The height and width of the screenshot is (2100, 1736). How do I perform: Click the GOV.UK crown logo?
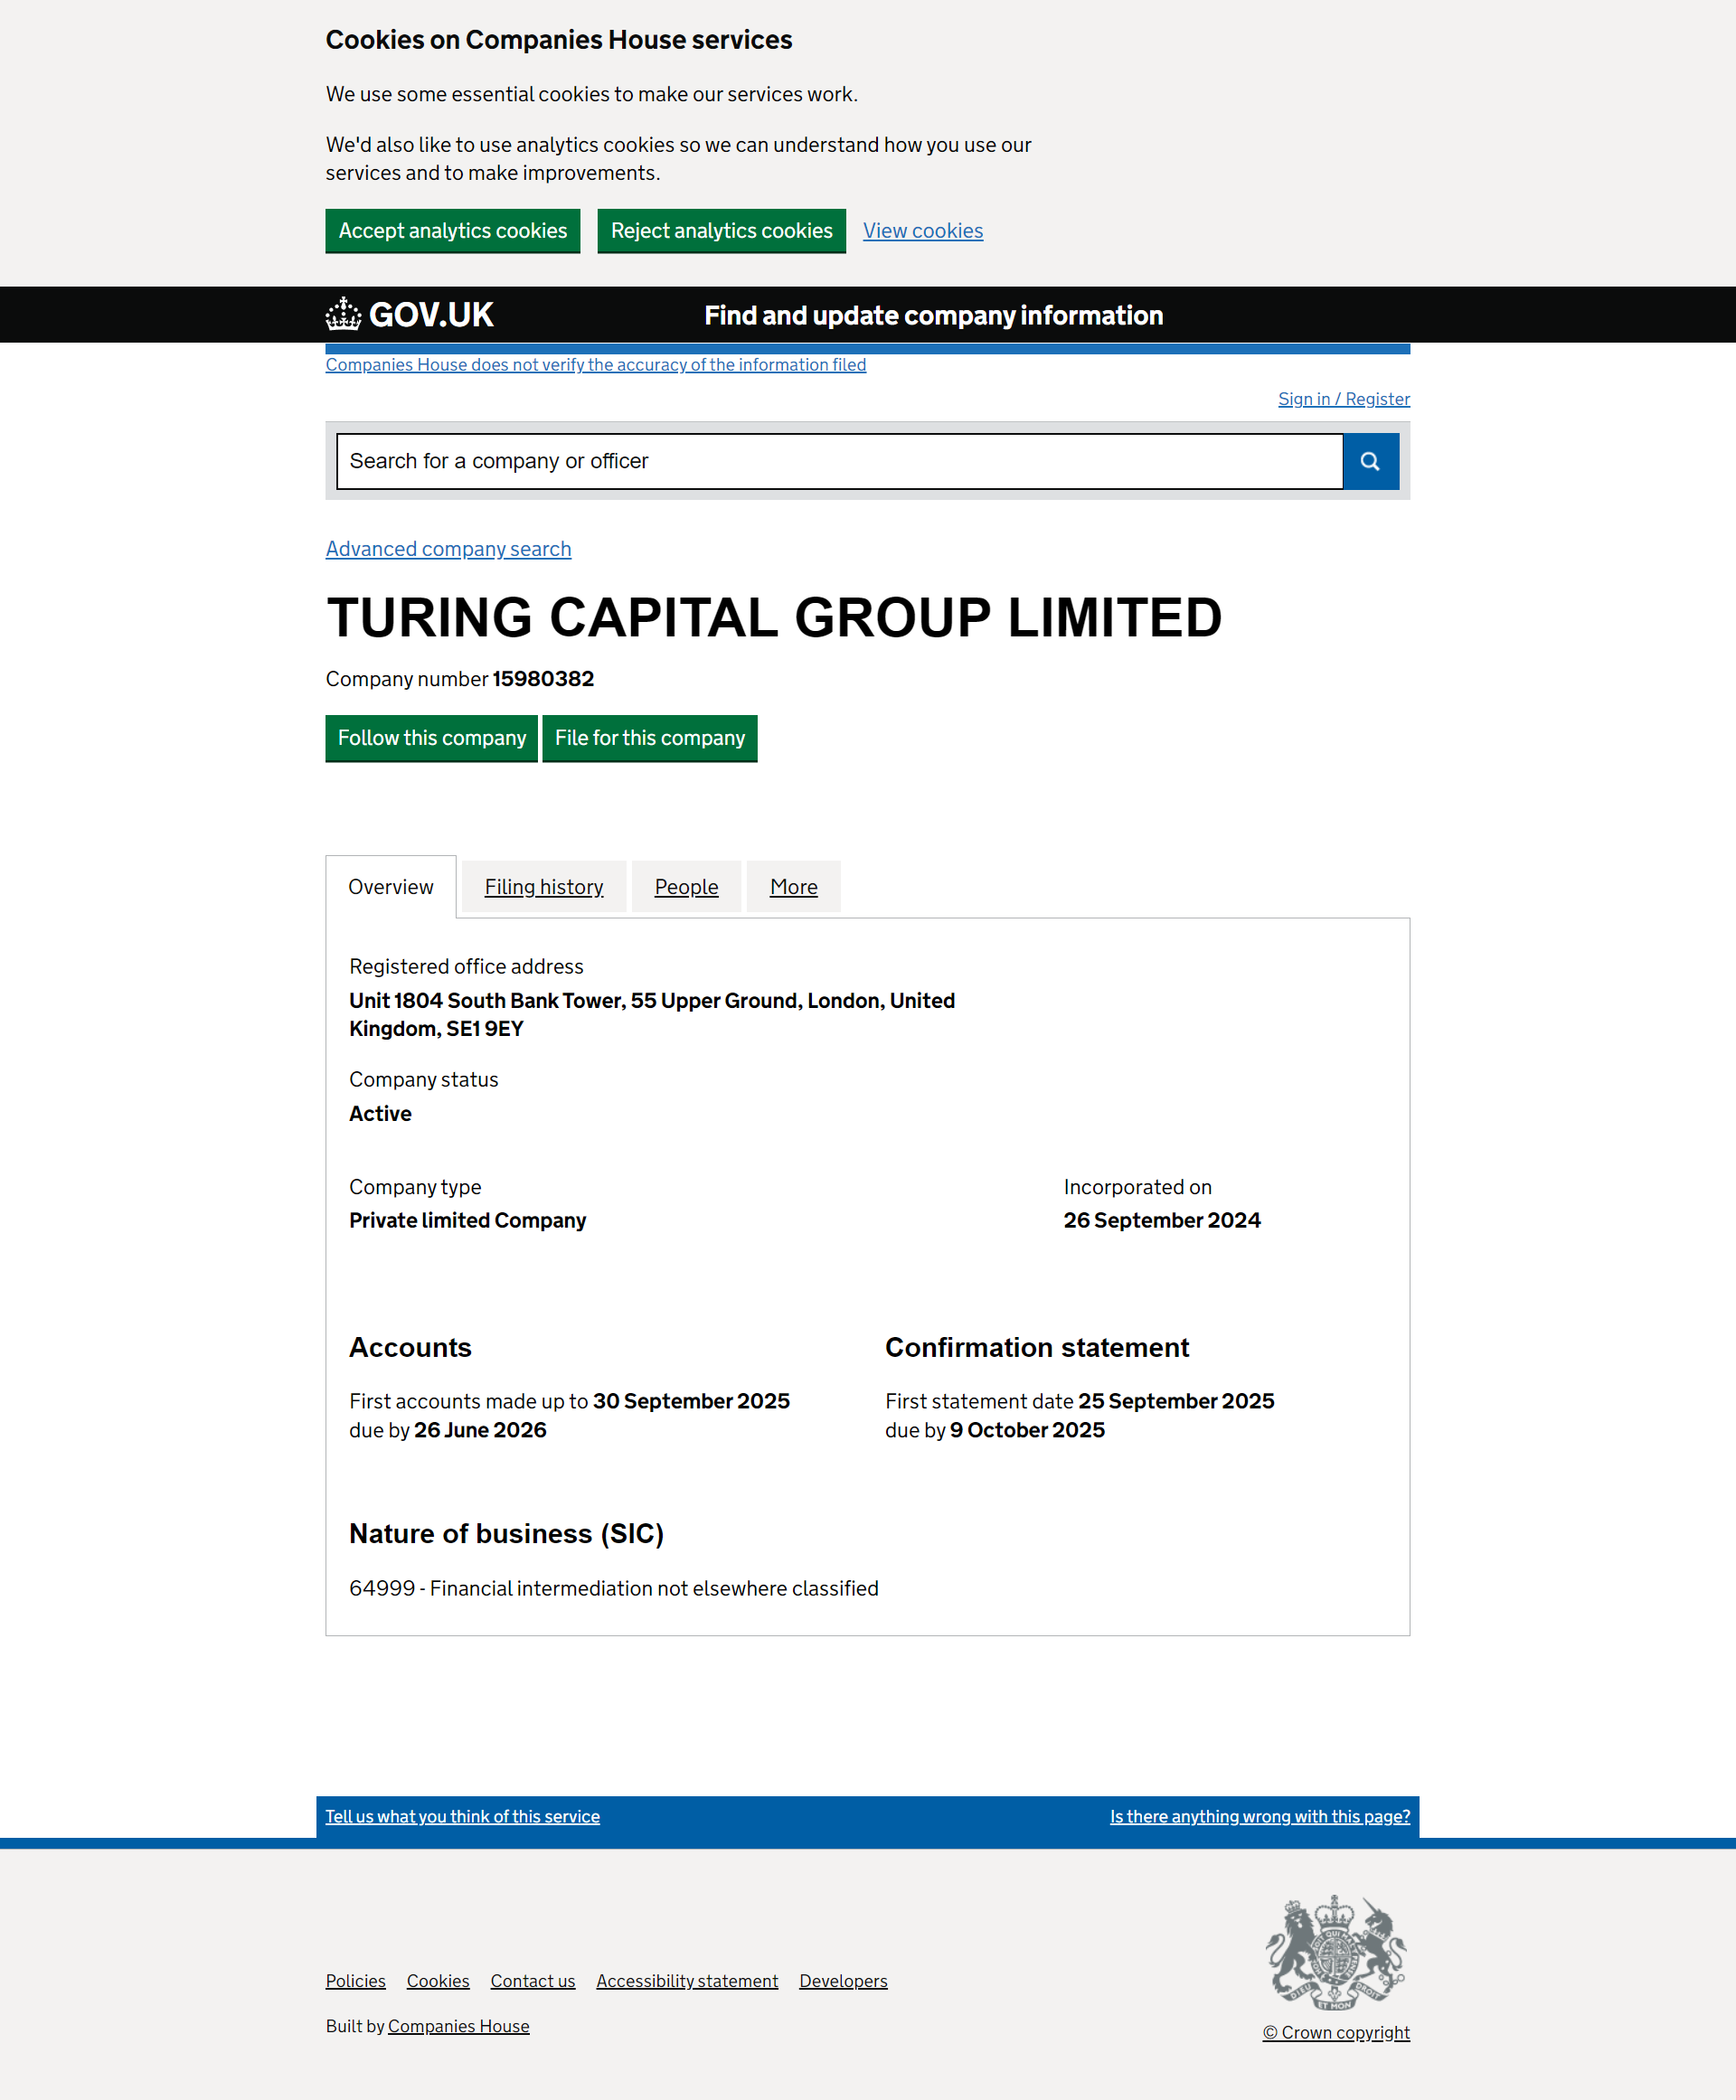[410, 314]
